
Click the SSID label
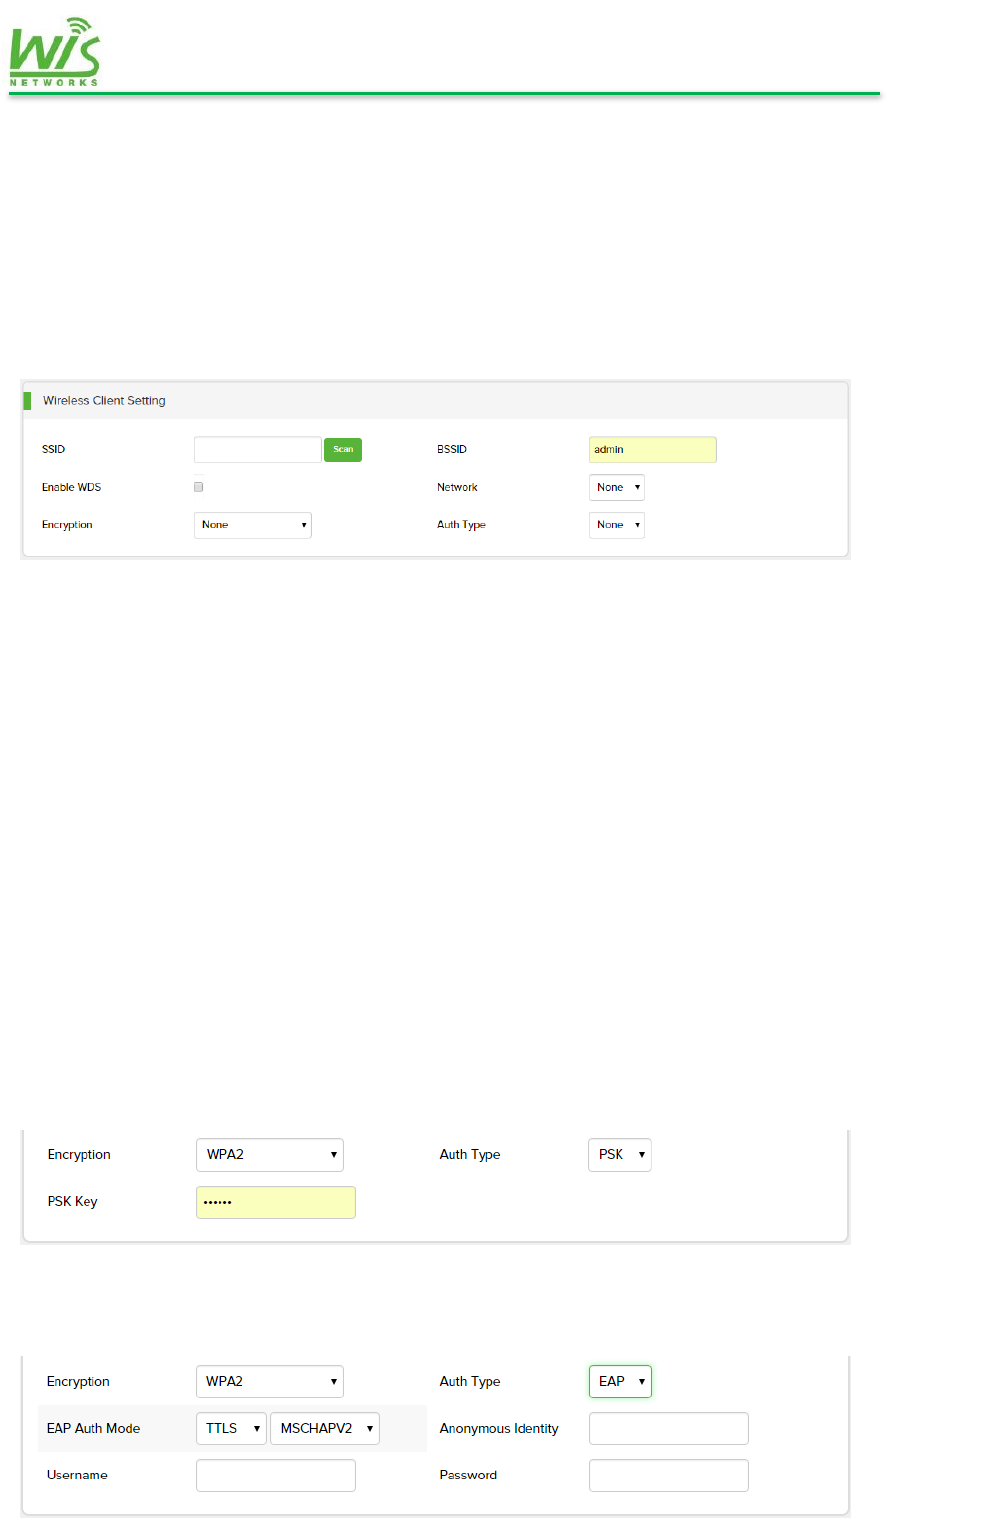coord(53,450)
